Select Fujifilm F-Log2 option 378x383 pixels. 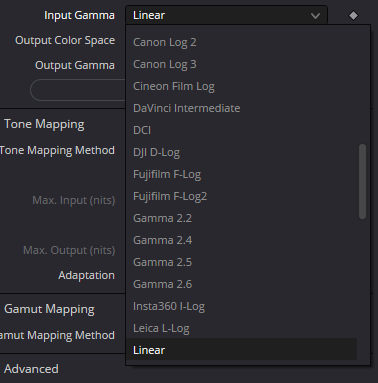point(241,196)
